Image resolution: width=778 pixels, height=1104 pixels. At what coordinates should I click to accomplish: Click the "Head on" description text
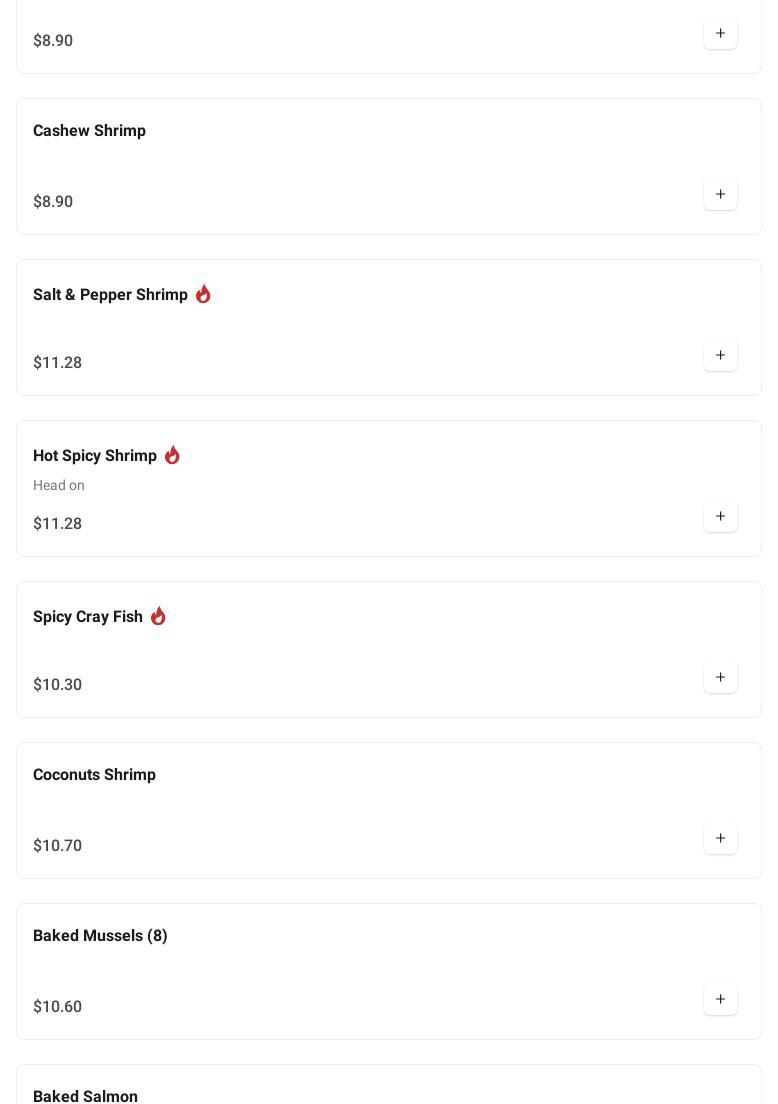[x=59, y=486]
